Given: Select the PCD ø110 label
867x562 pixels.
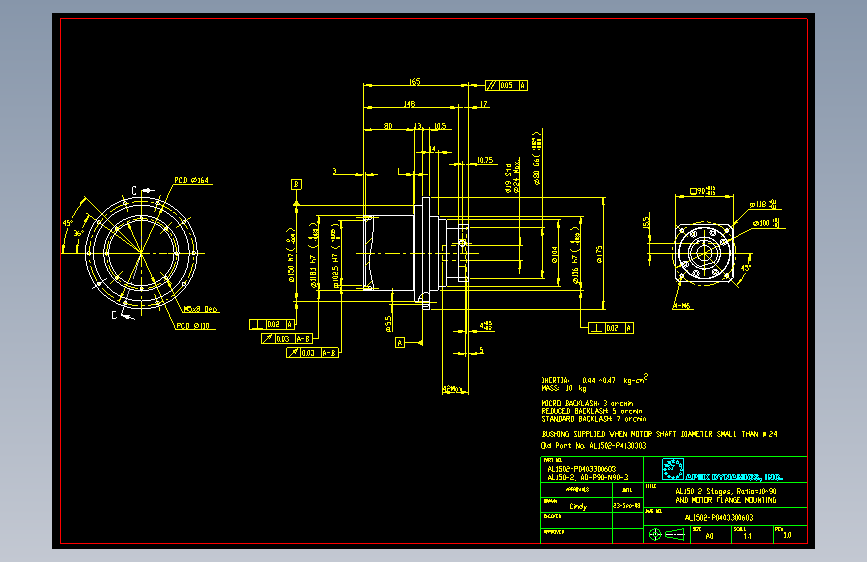Looking at the screenshot, I should tap(193, 326).
